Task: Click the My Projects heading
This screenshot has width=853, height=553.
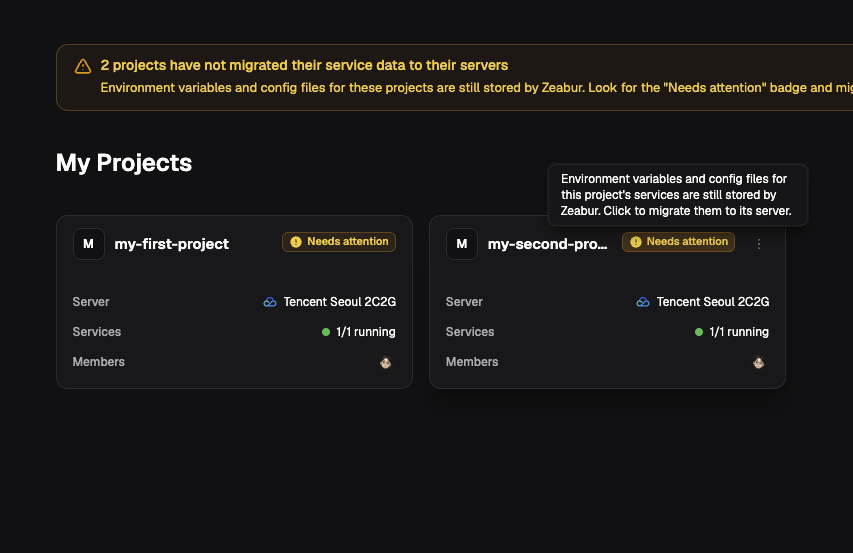Action: [124, 163]
